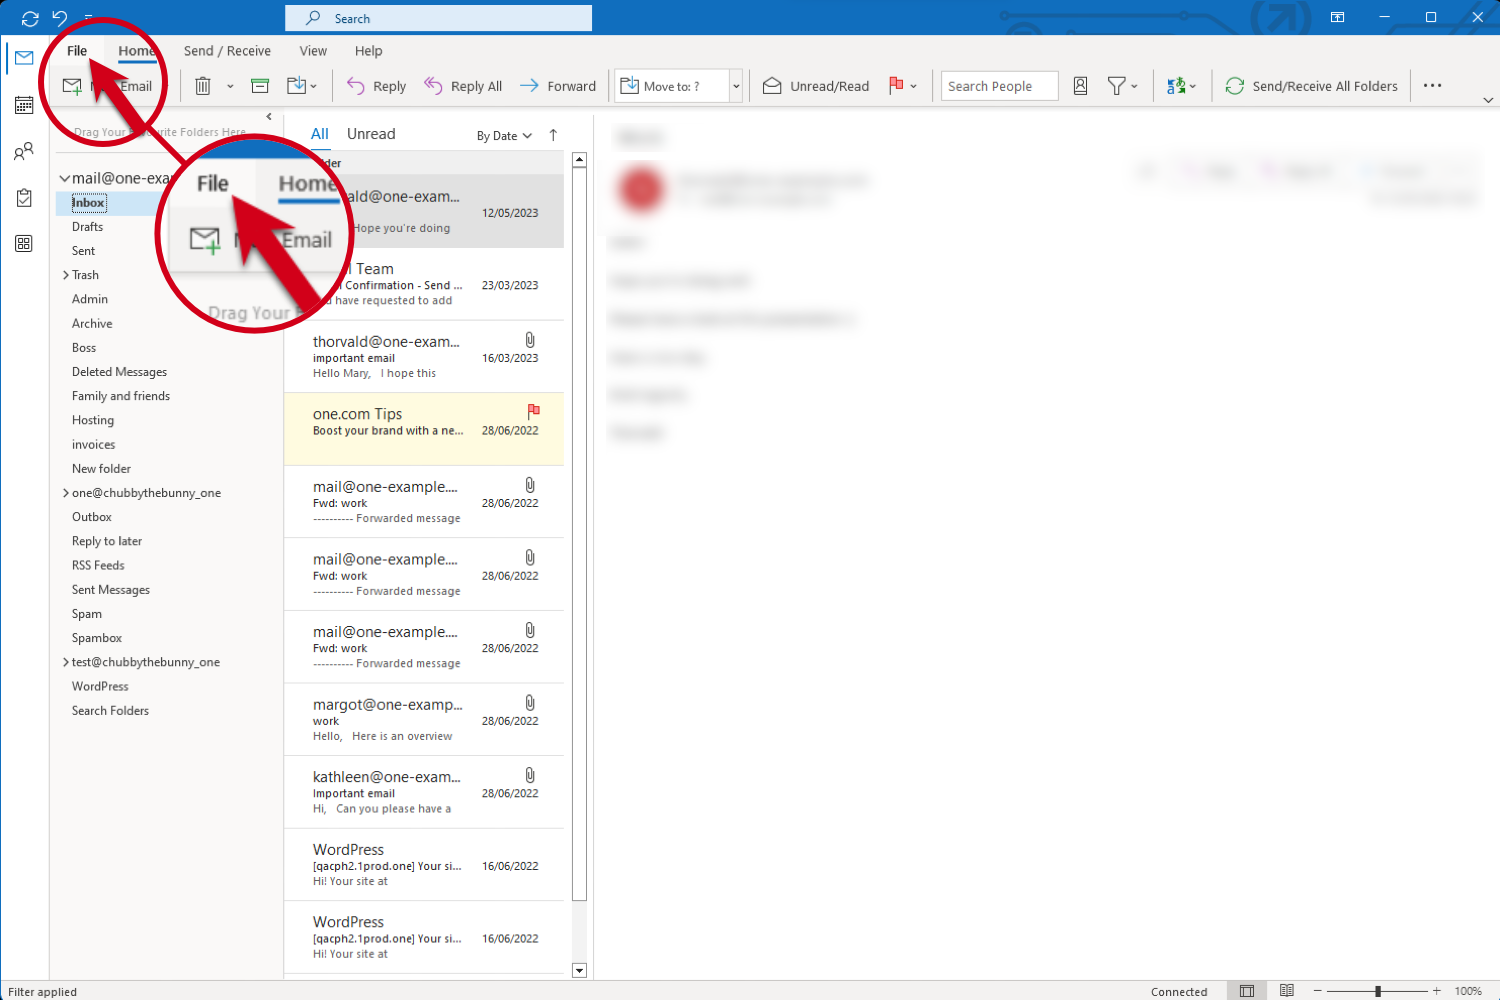The width and height of the screenshot is (1500, 1000).
Task: Click inside the Search People field
Action: tap(998, 85)
